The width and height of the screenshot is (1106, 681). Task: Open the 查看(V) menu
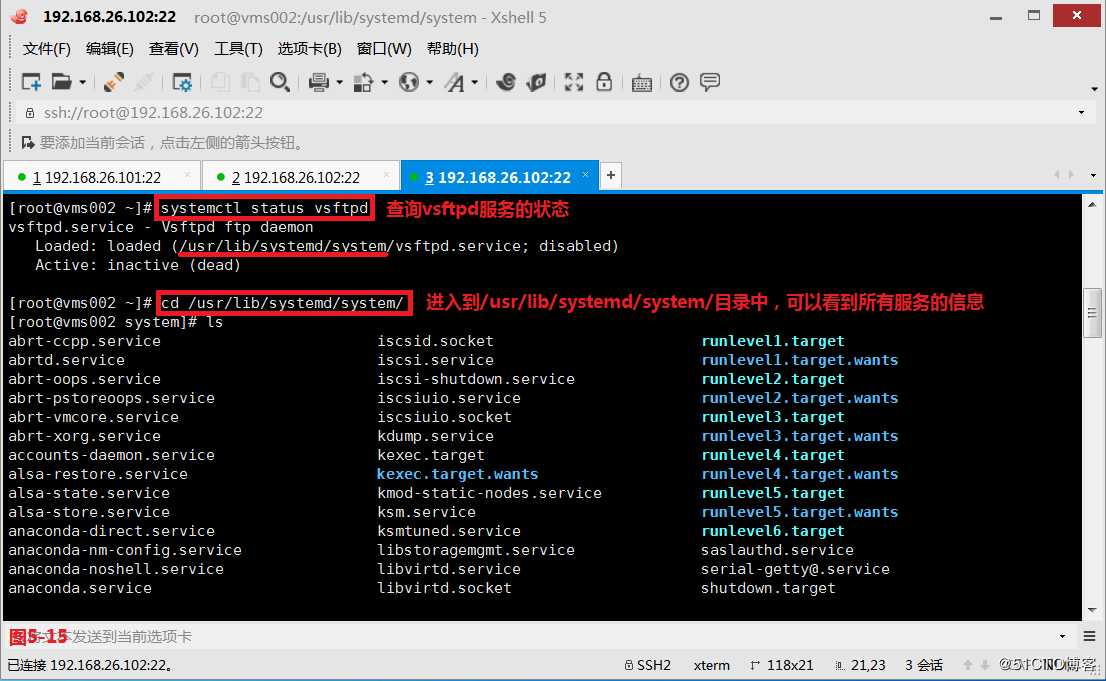coord(174,49)
